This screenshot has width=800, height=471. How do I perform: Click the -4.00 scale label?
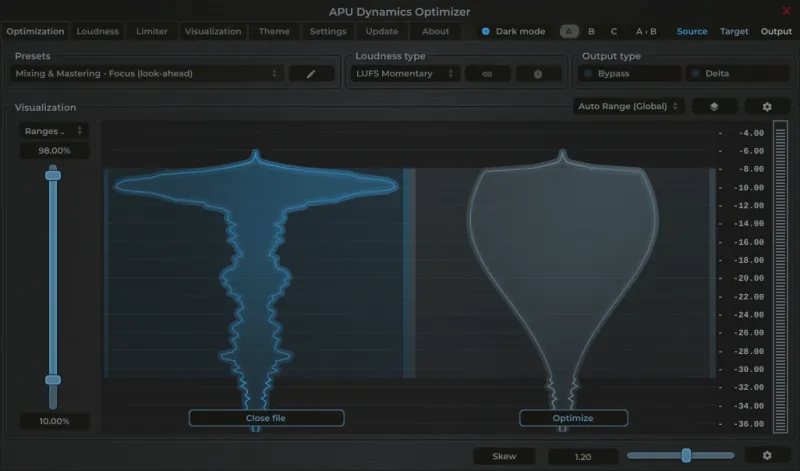751,133
